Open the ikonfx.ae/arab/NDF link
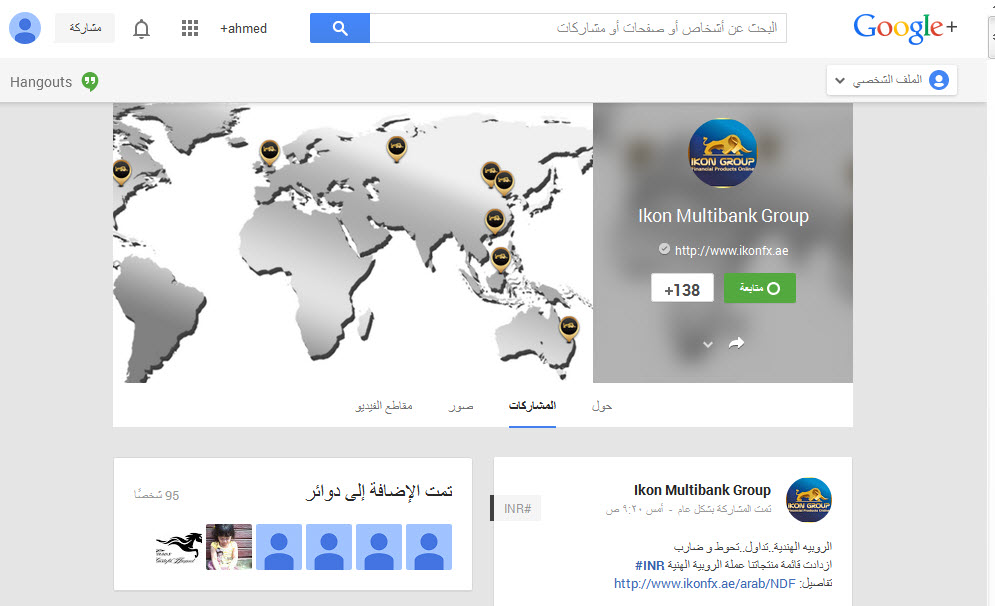Screen dimensions: 995x606 (704, 584)
